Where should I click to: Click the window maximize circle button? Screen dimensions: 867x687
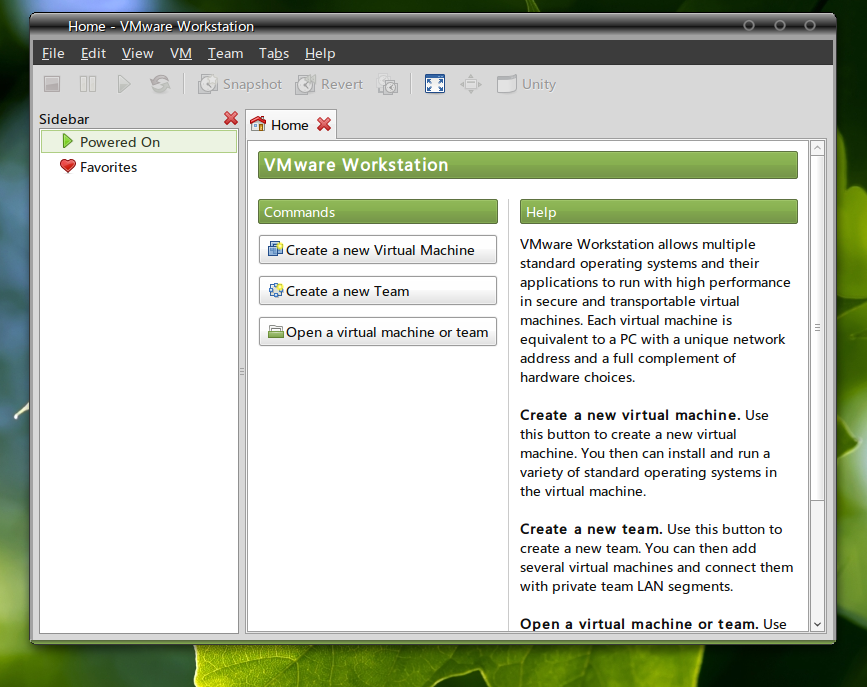(x=780, y=25)
